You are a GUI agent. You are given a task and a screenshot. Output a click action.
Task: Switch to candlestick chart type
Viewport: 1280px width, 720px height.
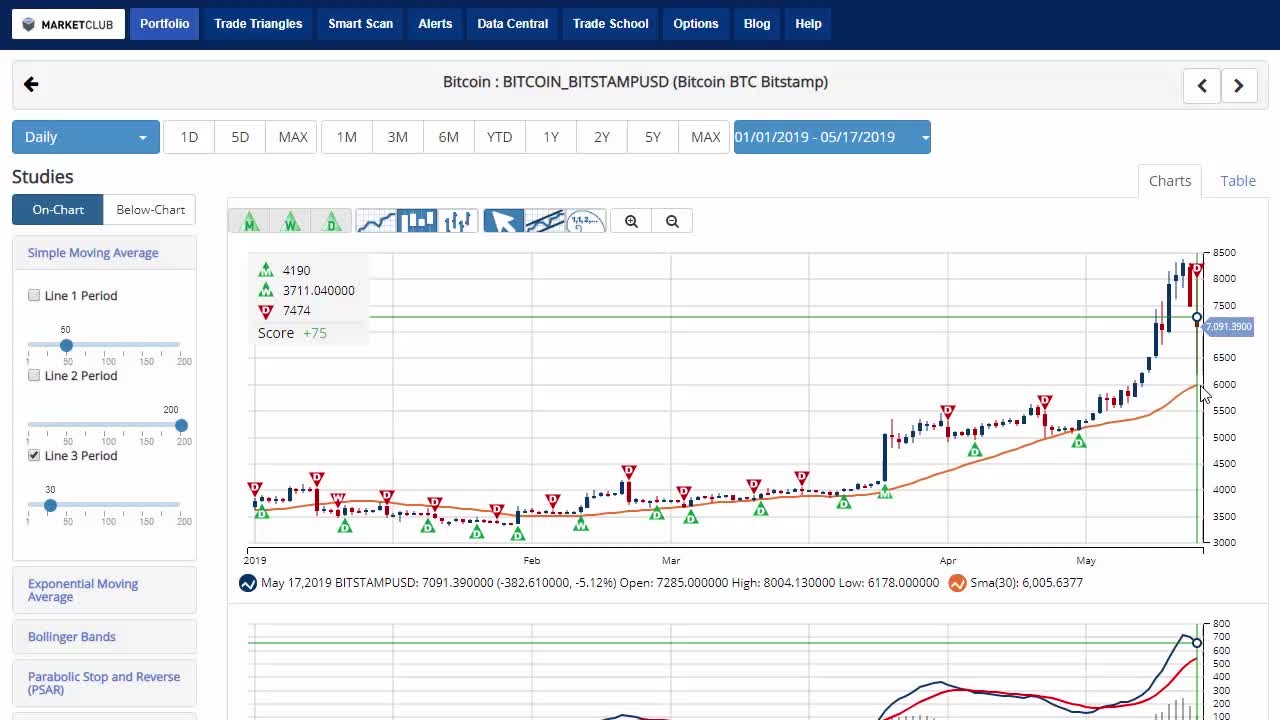click(417, 221)
